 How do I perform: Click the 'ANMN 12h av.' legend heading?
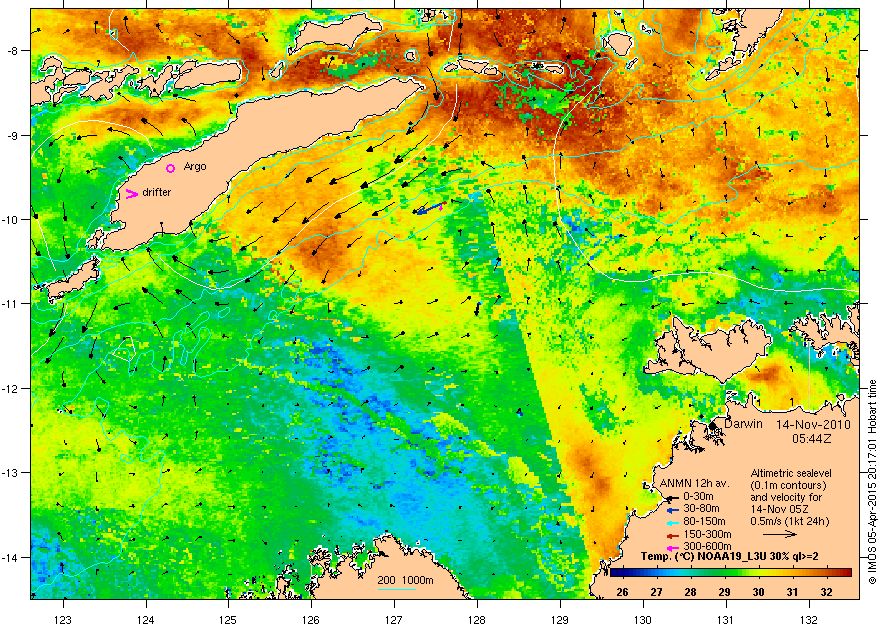(x=694, y=484)
